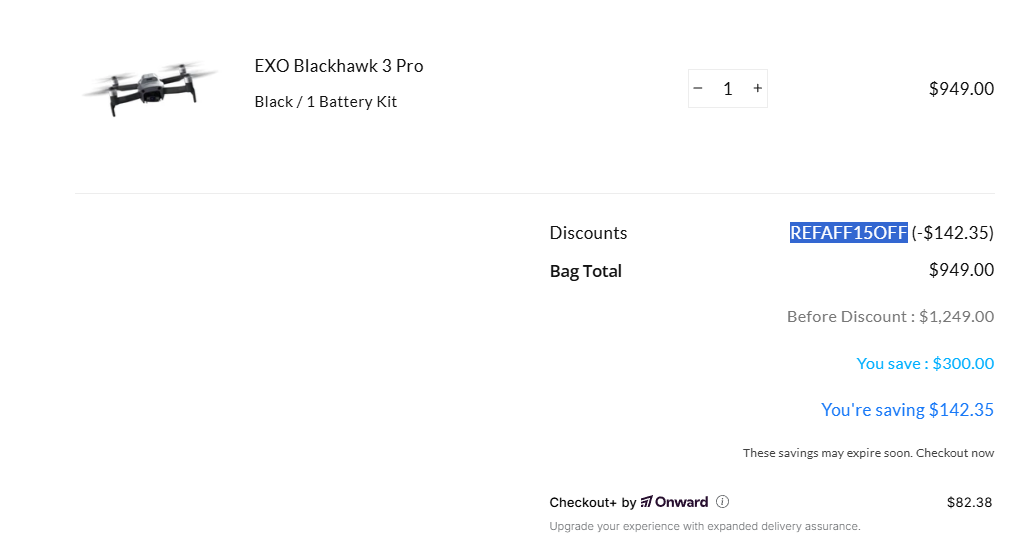Click the (-$142.35) discount amount
1035x552 pixels.
point(952,232)
